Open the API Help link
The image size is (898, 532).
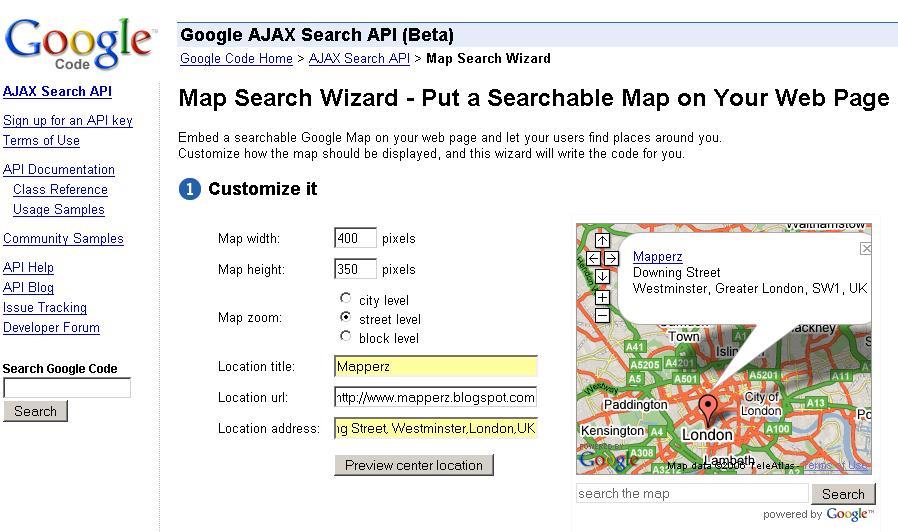pyautogui.click(x=28, y=267)
